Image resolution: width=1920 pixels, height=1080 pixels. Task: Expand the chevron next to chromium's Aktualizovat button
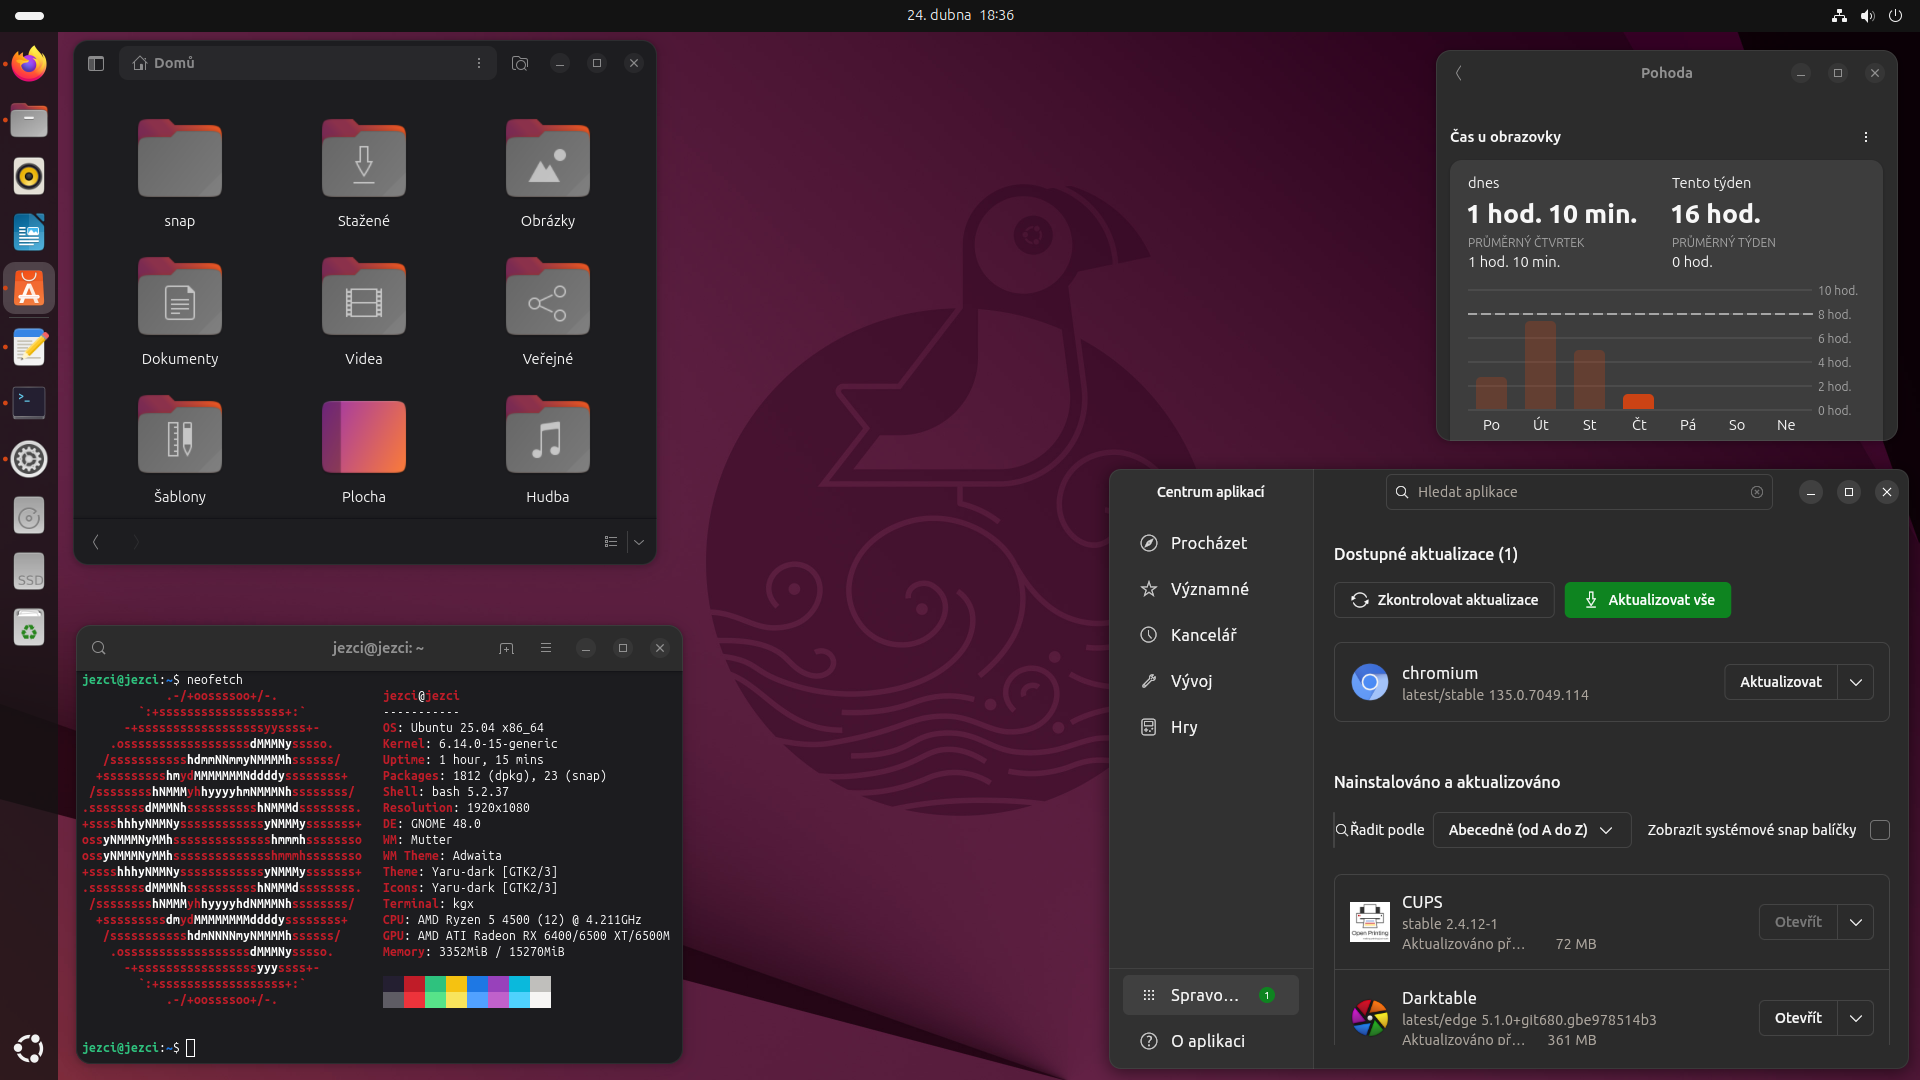(1856, 681)
